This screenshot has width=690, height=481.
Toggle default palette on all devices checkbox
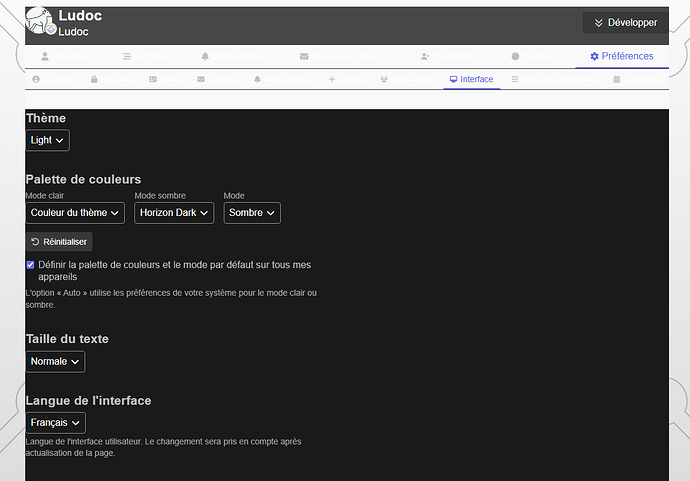30,264
